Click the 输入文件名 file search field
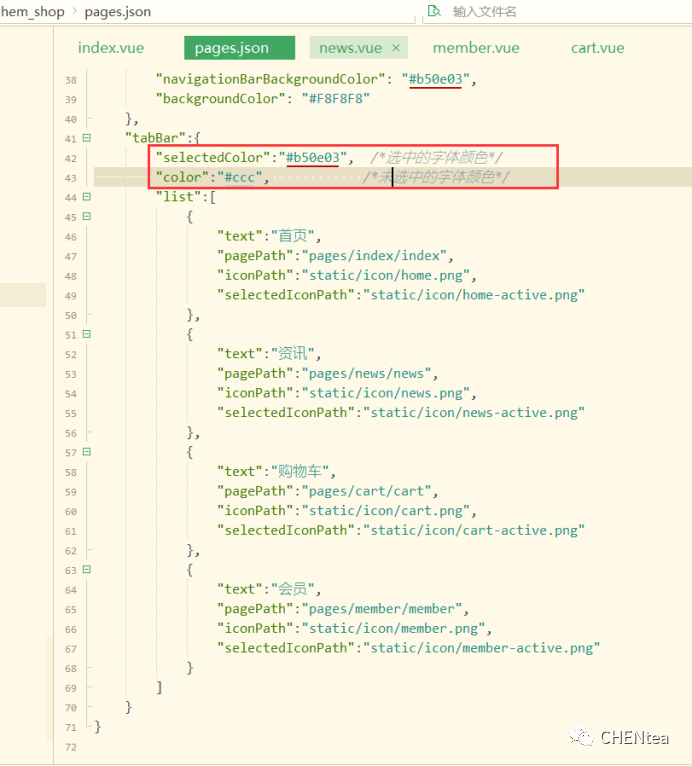This screenshot has width=692, height=766. [540, 12]
